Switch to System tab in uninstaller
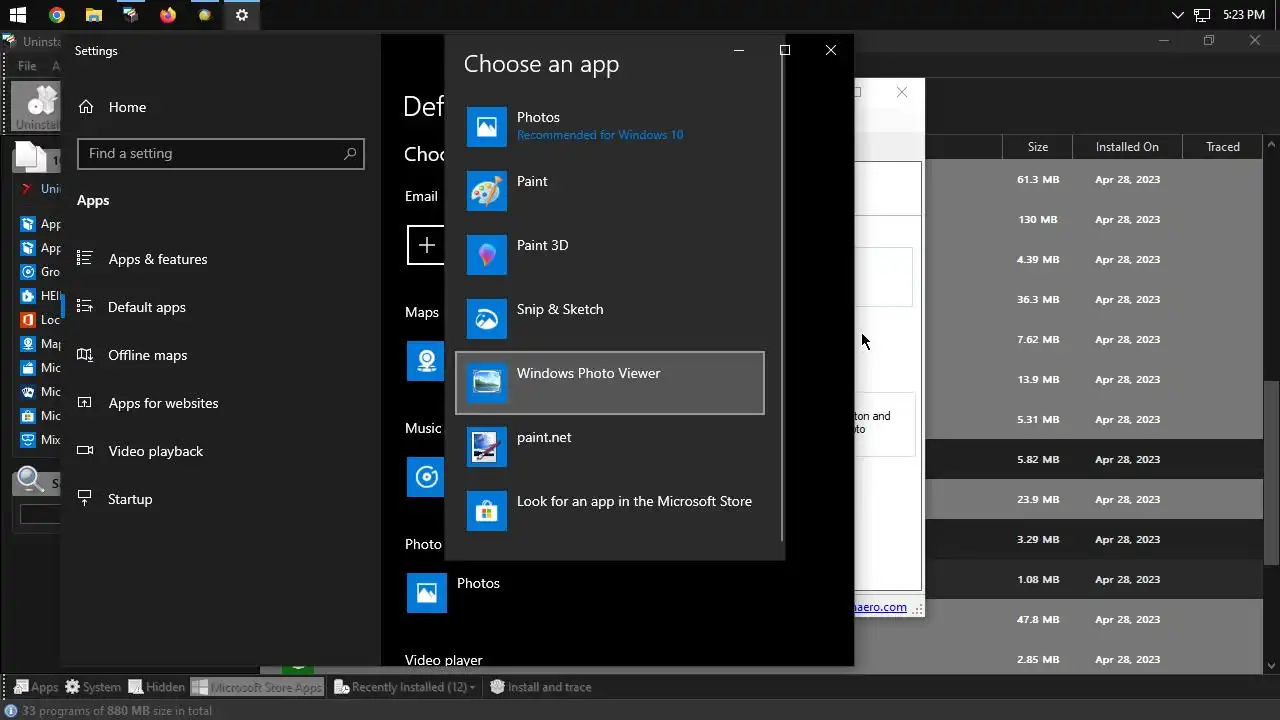The height and width of the screenshot is (720, 1280). point(93,687)
